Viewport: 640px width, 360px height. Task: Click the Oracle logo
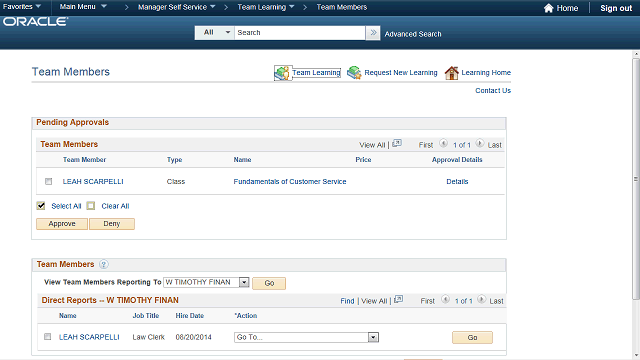coord(36,22)
